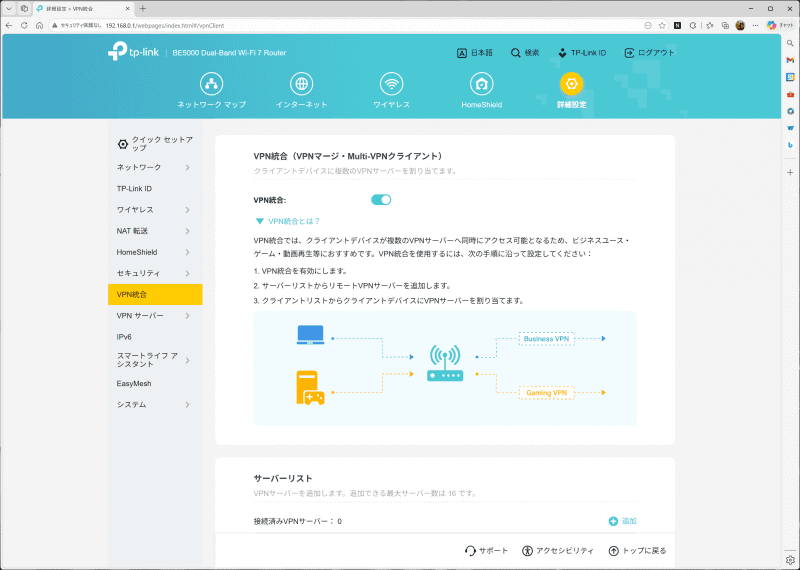Open TP-Link ID in header

(x=582, y=53)
